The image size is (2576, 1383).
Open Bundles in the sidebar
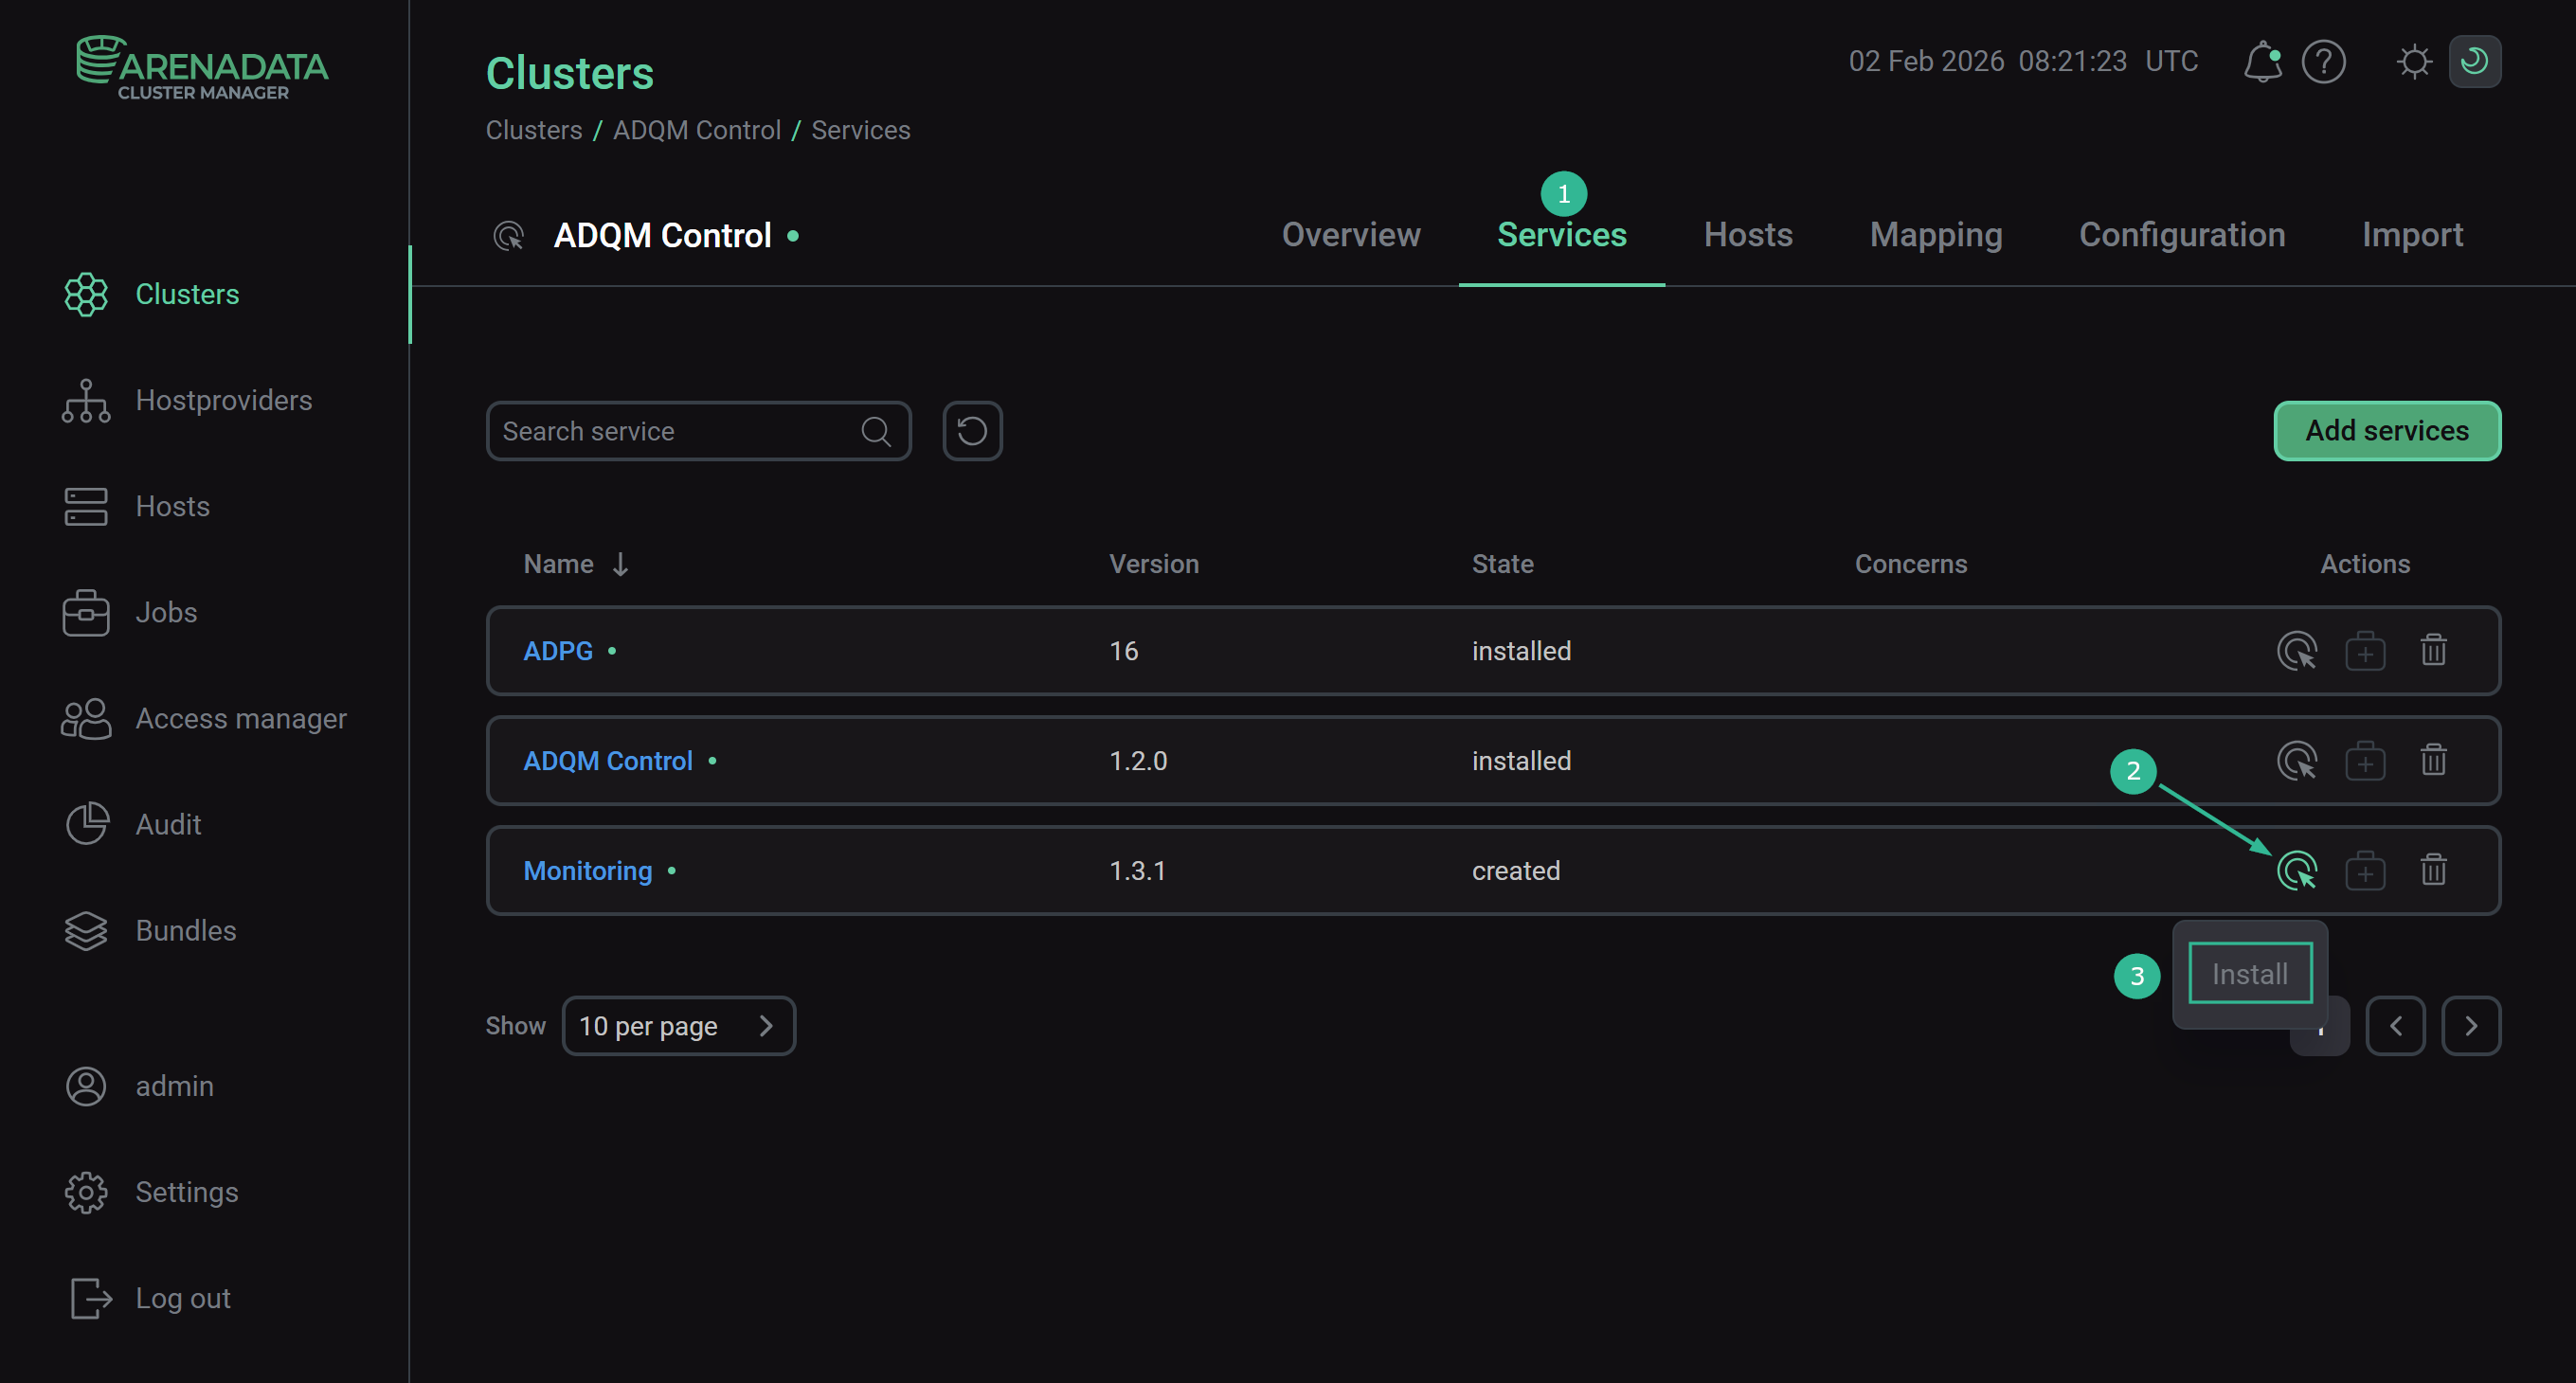pyautogui.click(x=185, y=930)
